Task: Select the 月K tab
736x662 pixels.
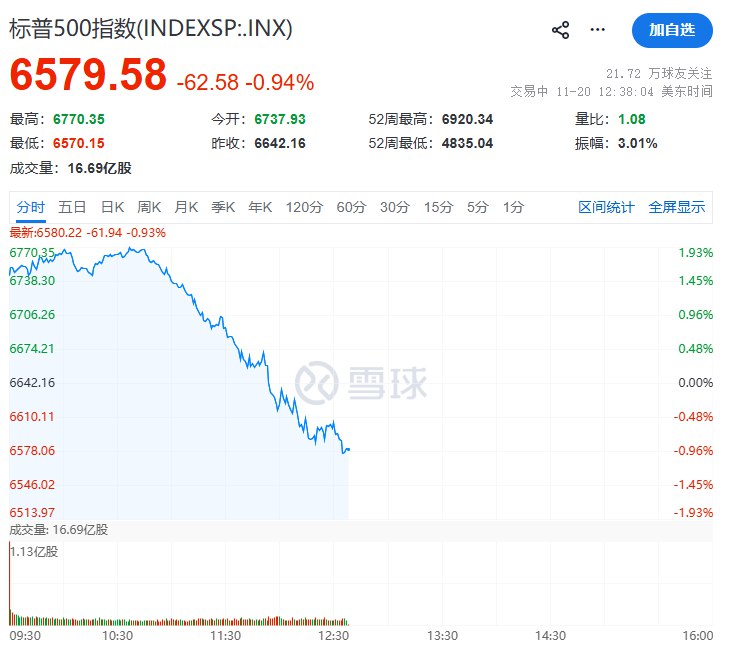Action: (x=186, y=207)
